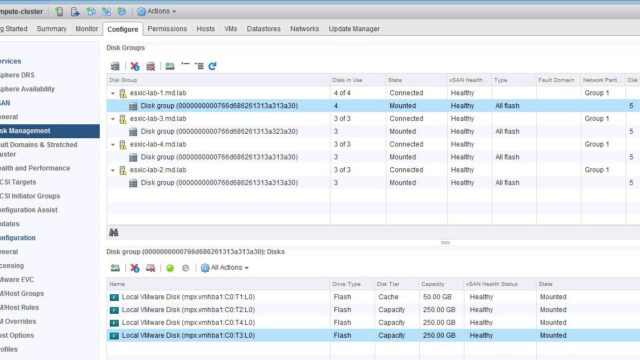
Task: Open the Hosts tab
Action: pyautogui.click(x=205, y=29)
